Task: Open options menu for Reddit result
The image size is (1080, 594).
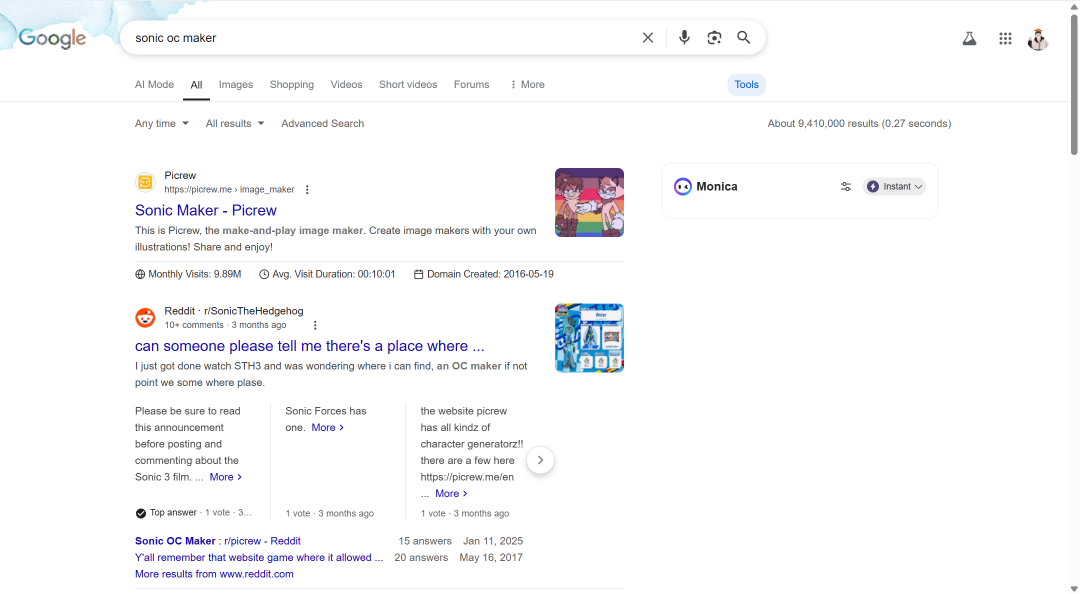Action: tap(315, 325)
